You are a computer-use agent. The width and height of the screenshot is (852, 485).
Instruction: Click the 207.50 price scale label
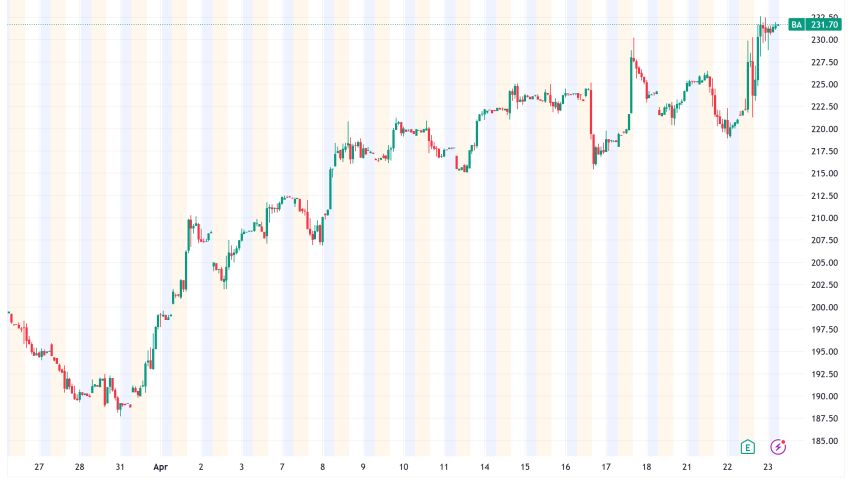(x=825, y=240)
